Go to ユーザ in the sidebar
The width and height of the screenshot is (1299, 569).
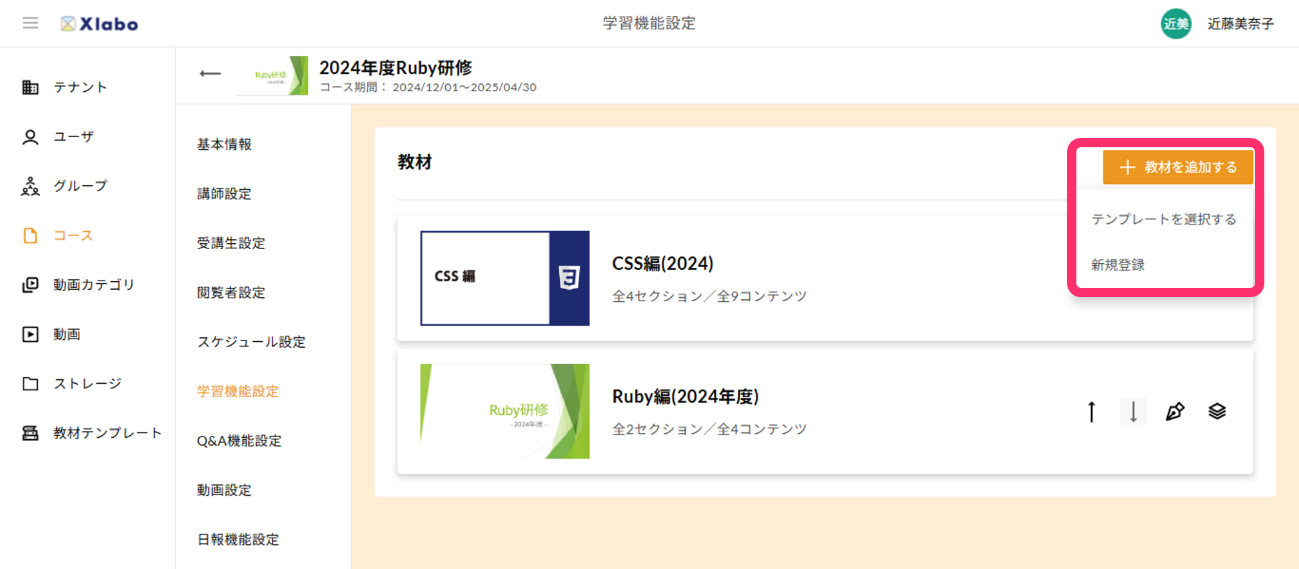[x=73, y=136]
